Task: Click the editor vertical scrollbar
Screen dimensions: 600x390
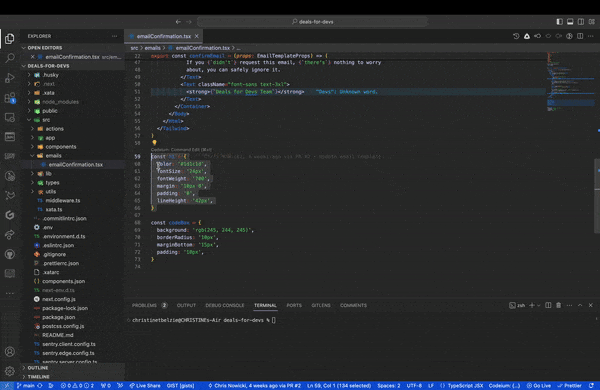Action: [597, 196]
